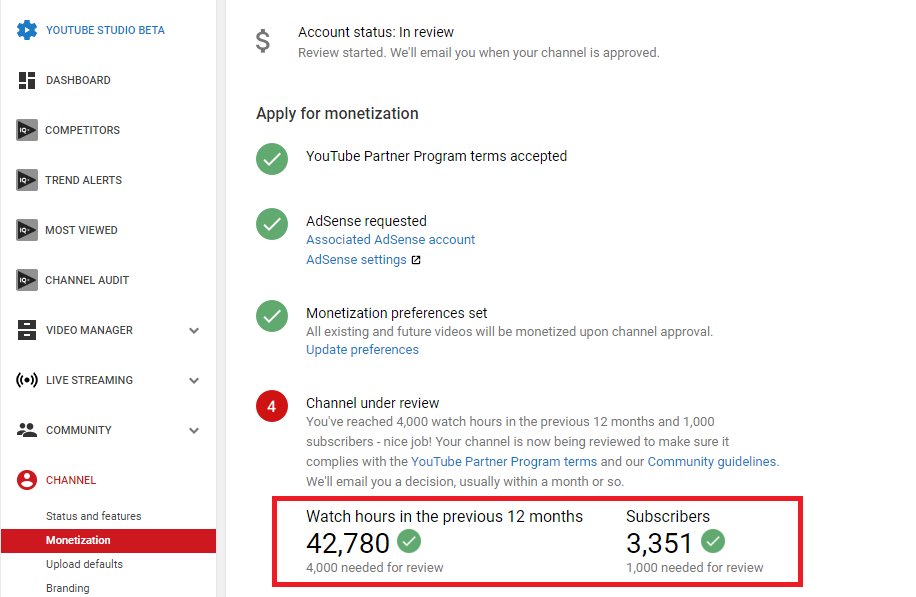The width and height of the screenshot is (916, 597).
Task: Click the Competitors IQ icon
Action: (27, 130)
